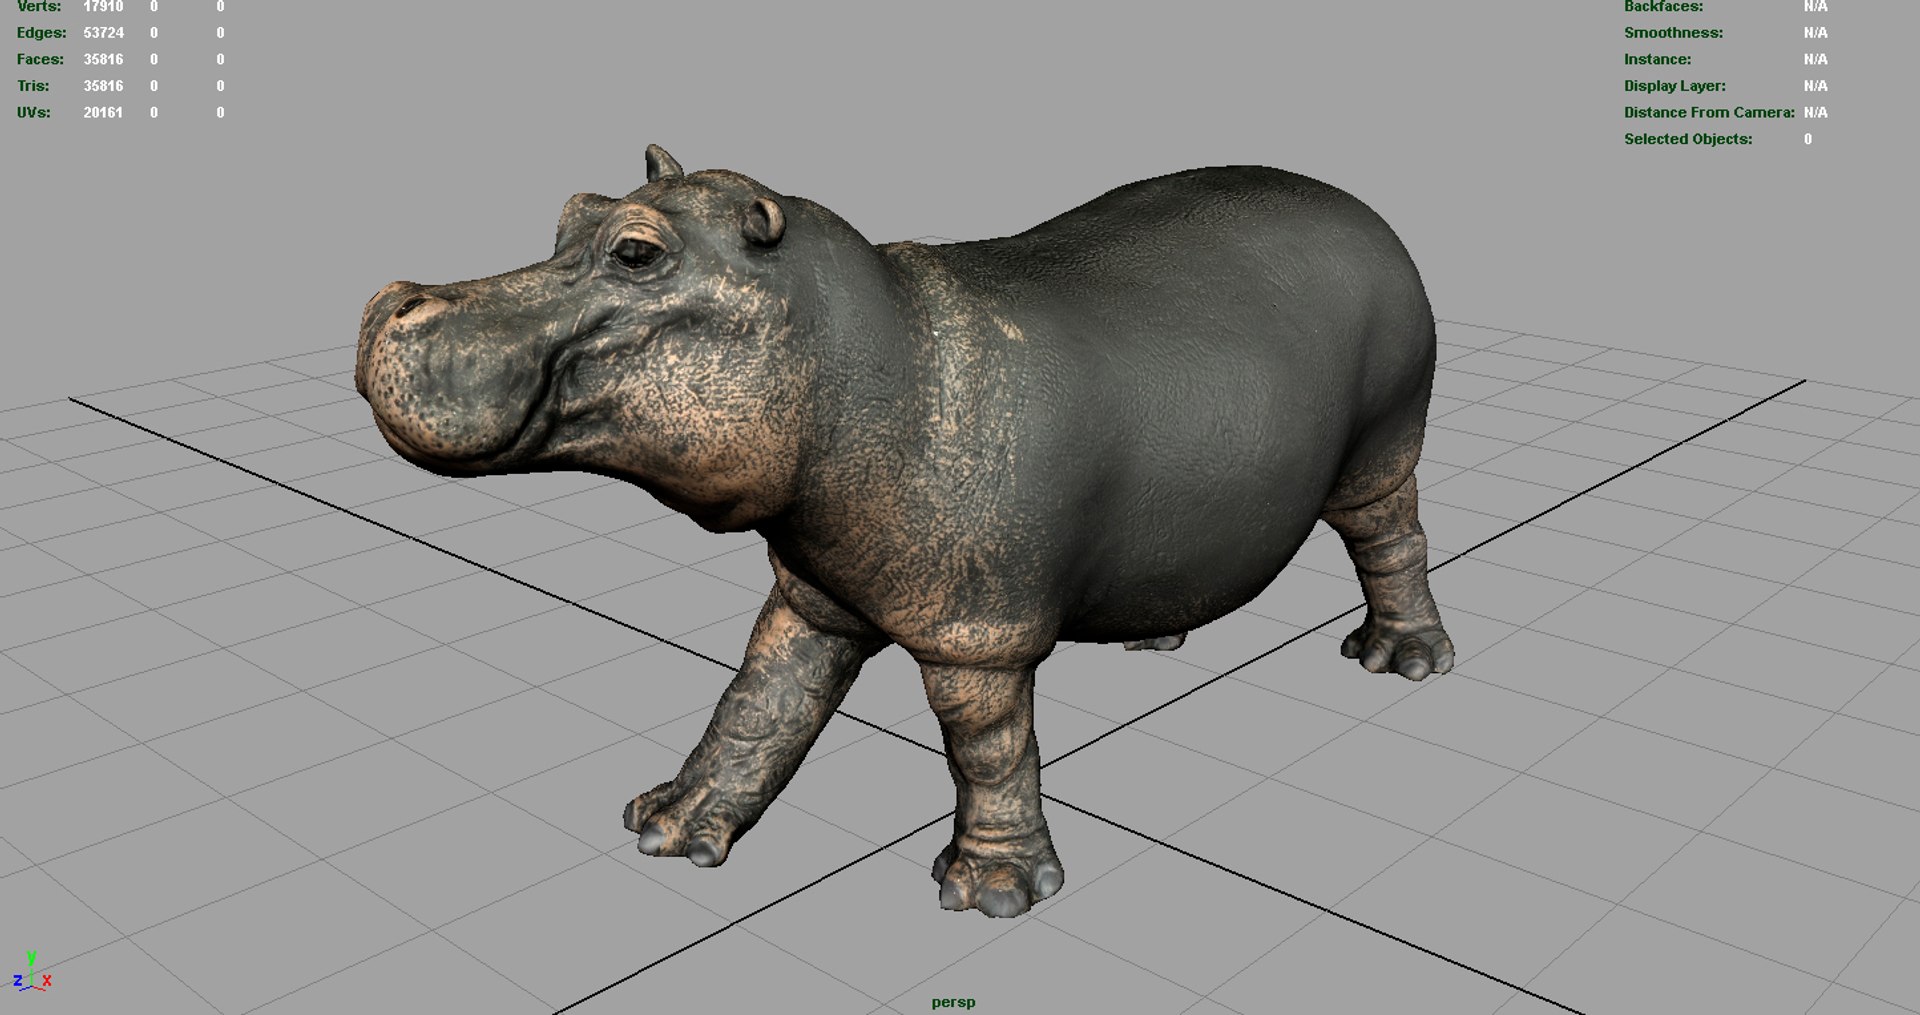Click the edges value 53724
Viewport: 1920px width, 1015px height.
tap(103, 33)
